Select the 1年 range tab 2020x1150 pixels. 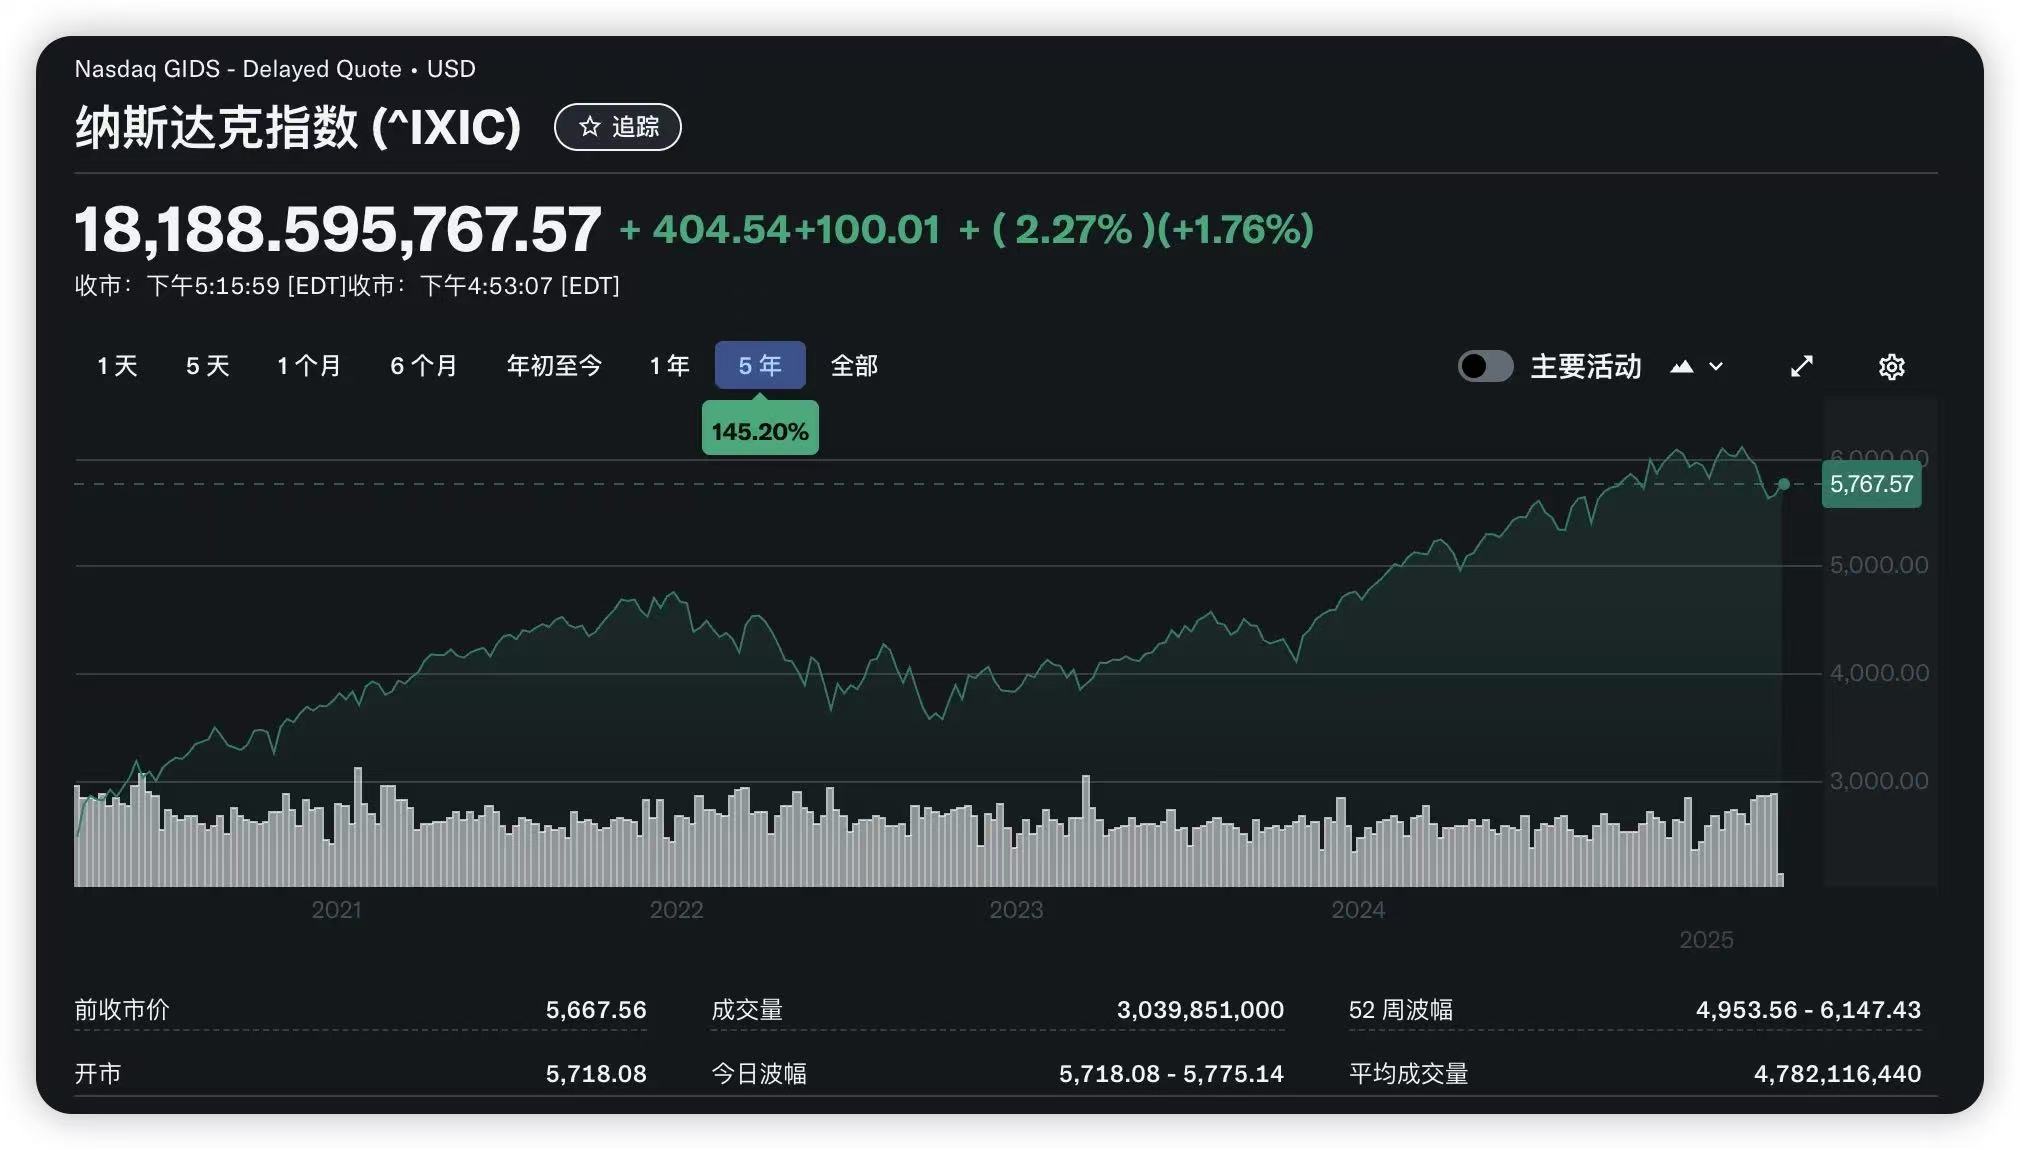[670, 366]
